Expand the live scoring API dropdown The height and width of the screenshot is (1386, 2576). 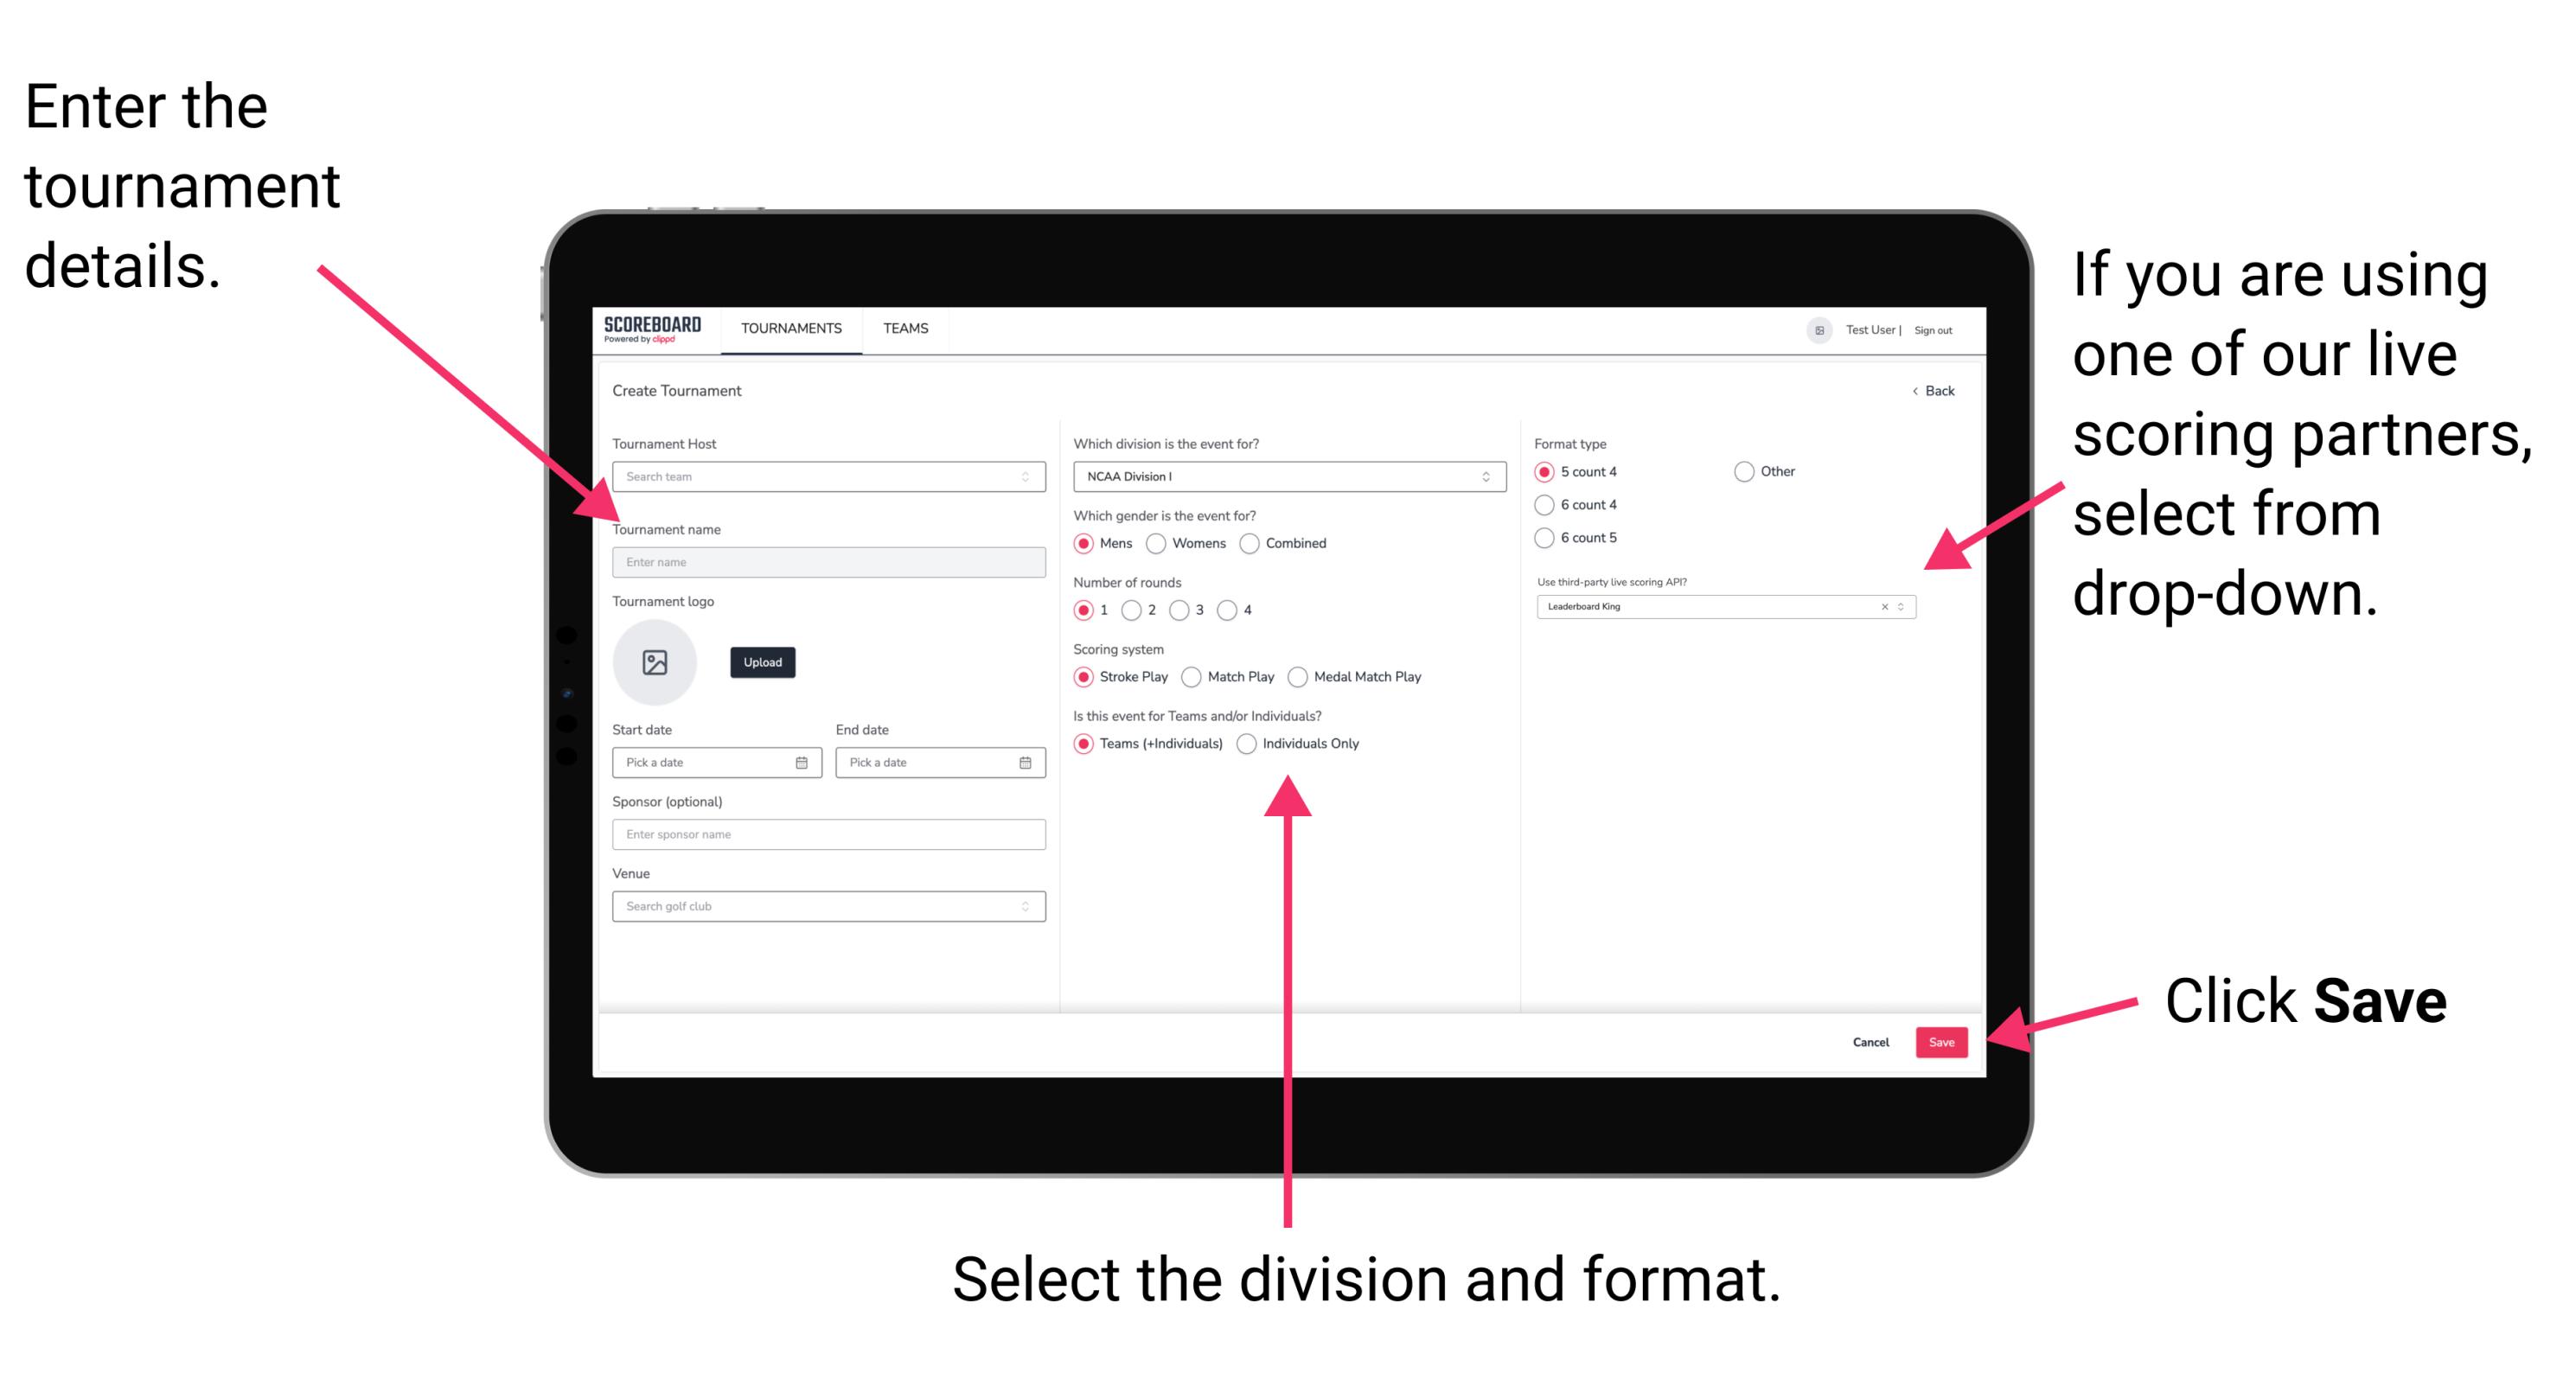1905,608
